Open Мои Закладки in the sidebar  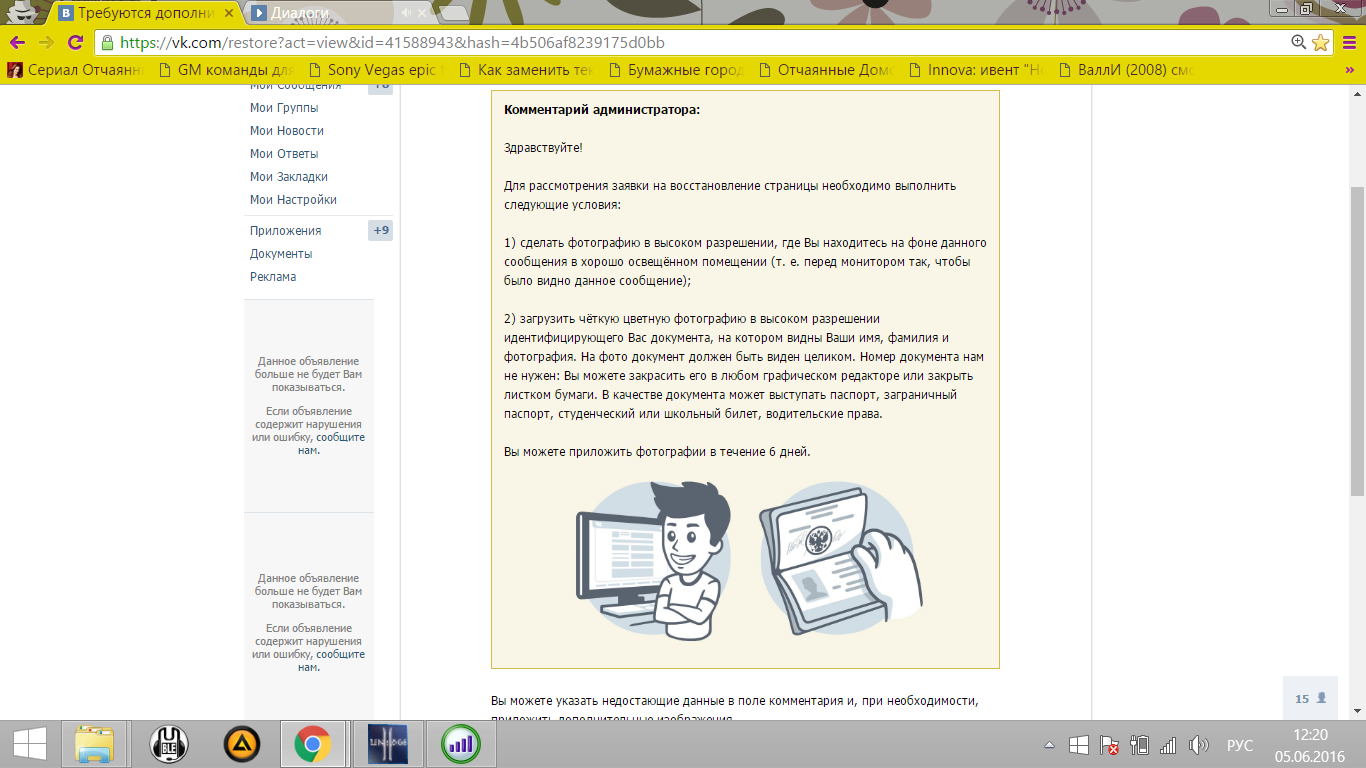click(289, 177)
